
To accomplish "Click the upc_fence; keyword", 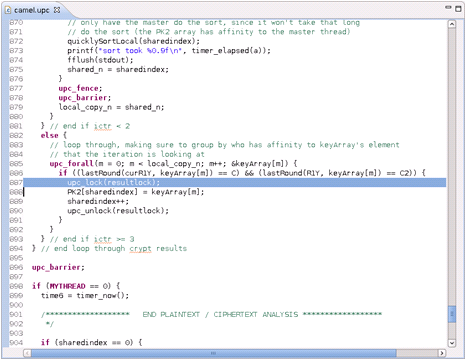I will point(80,88).
